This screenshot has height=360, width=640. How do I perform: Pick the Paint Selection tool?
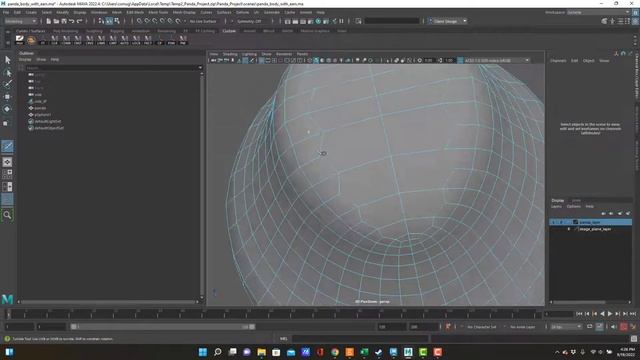7,84
